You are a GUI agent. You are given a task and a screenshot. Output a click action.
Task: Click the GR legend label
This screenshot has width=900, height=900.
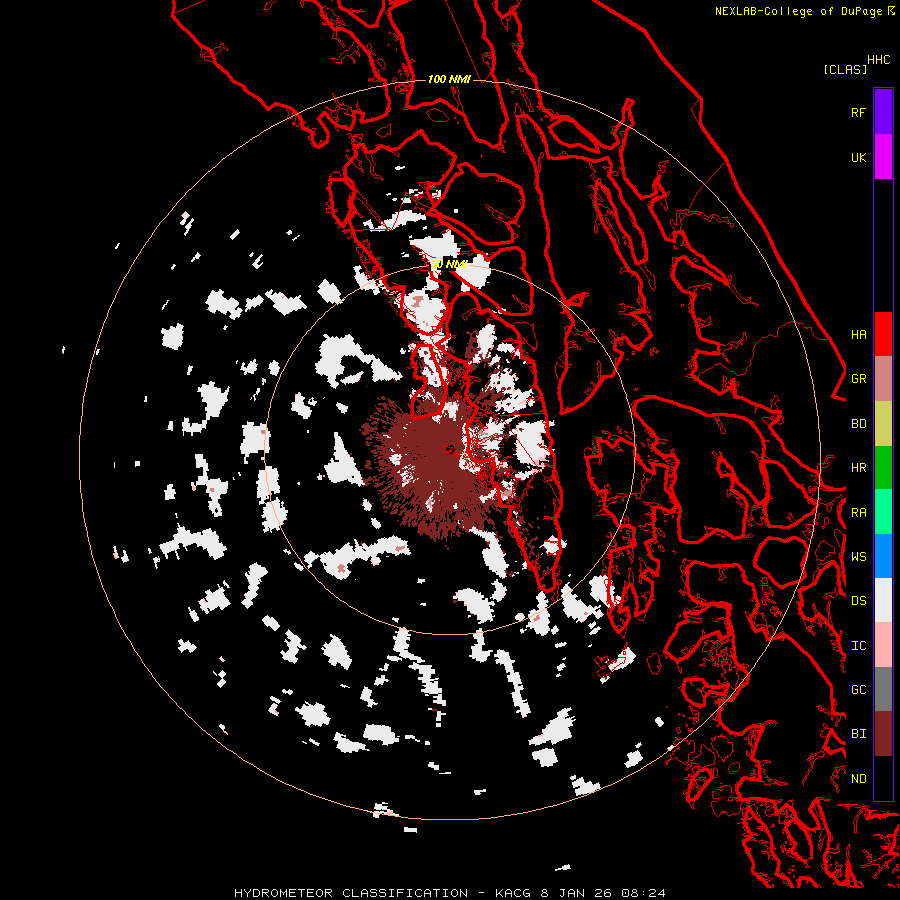pos(858,379)
